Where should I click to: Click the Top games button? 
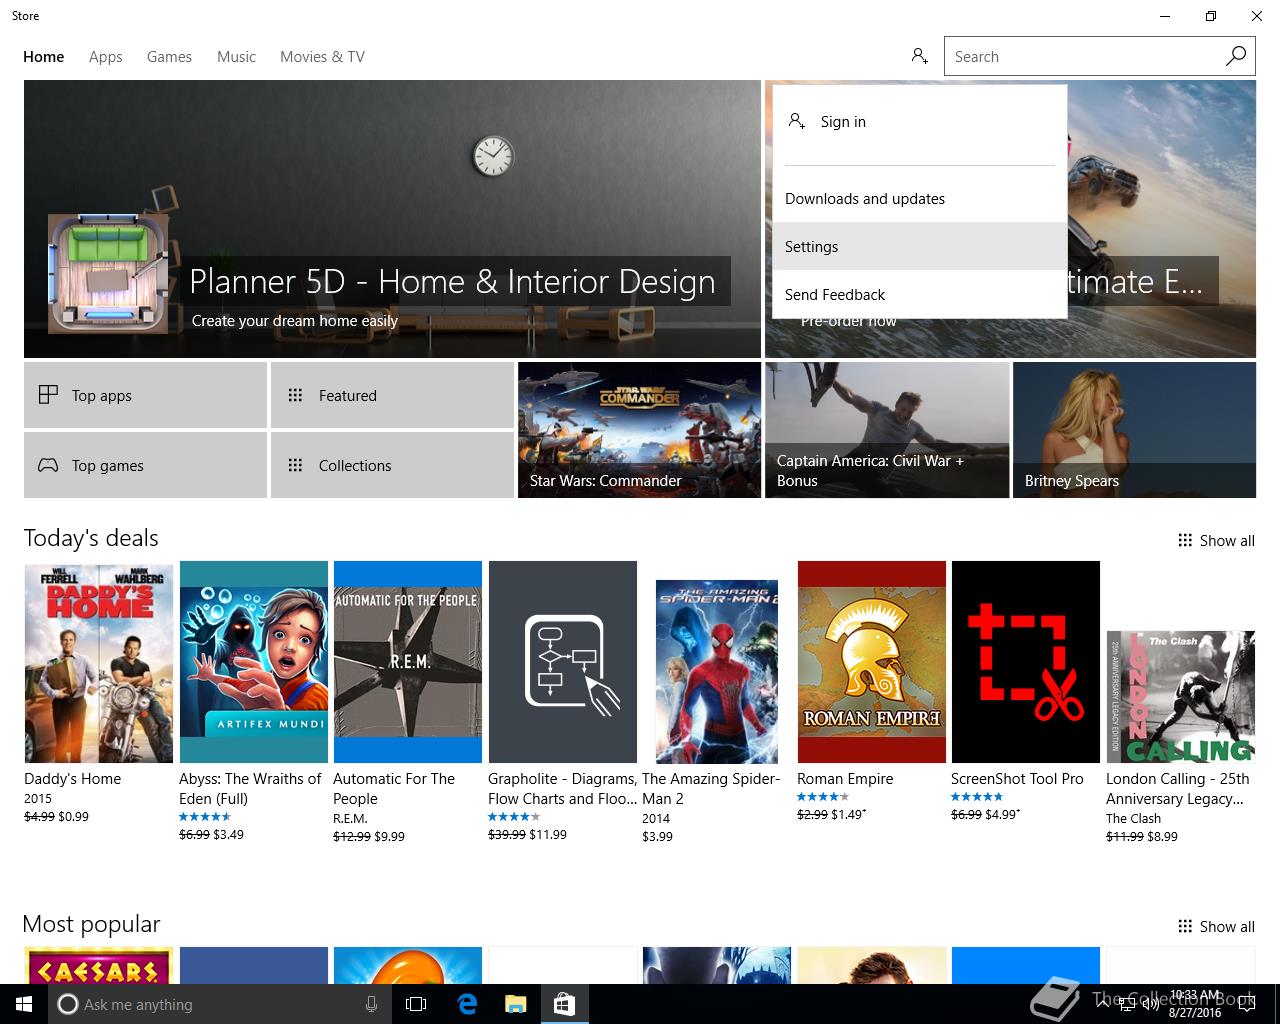[x=145, y=465]
